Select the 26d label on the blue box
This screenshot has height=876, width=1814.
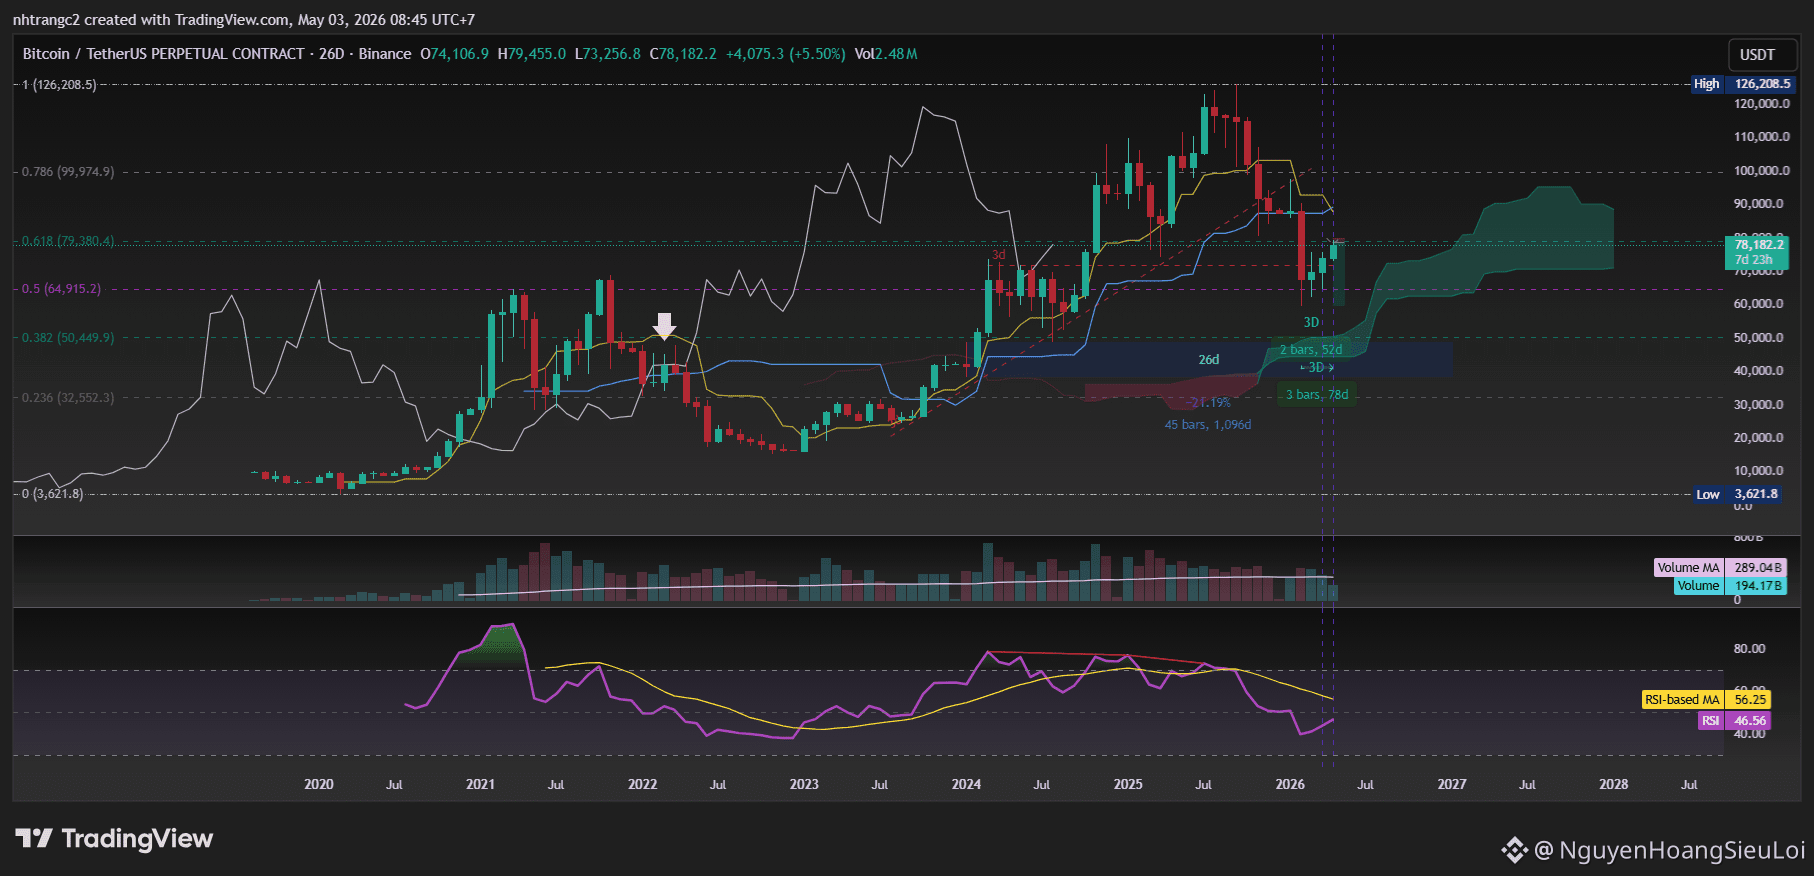pos(1209,360)
